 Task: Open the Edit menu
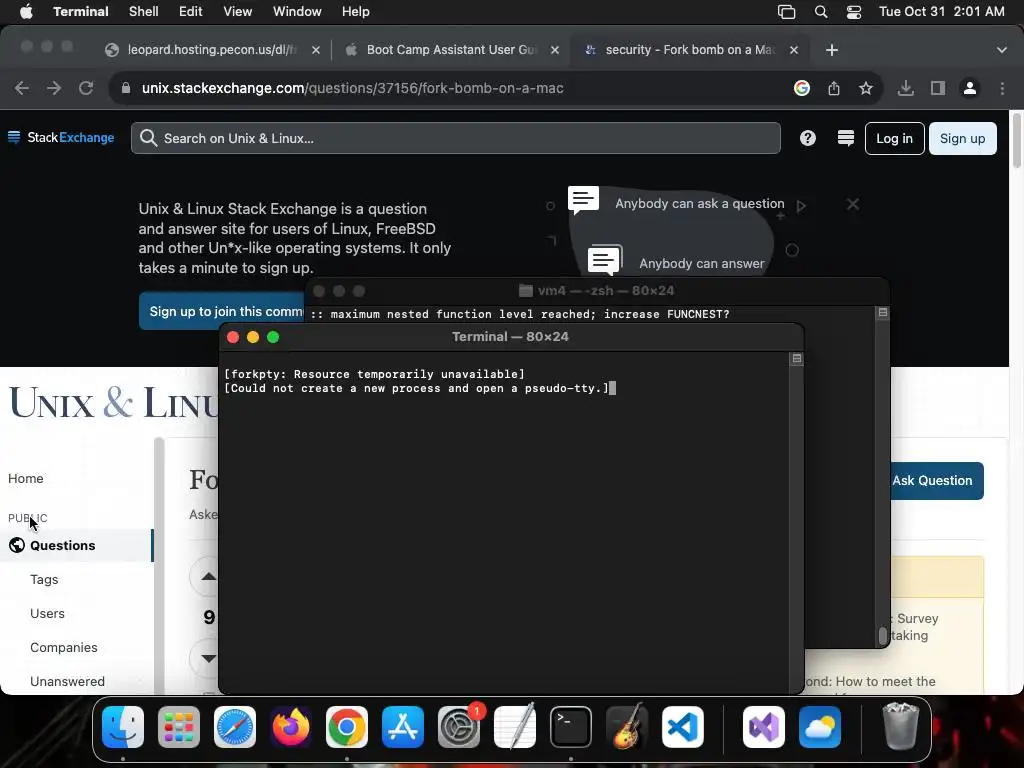[x=191, y=12]
